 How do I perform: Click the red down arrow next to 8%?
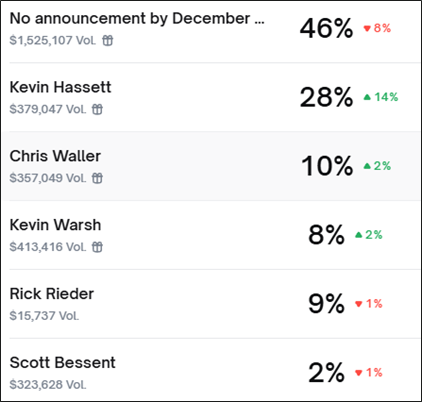[x=367, y=28]
